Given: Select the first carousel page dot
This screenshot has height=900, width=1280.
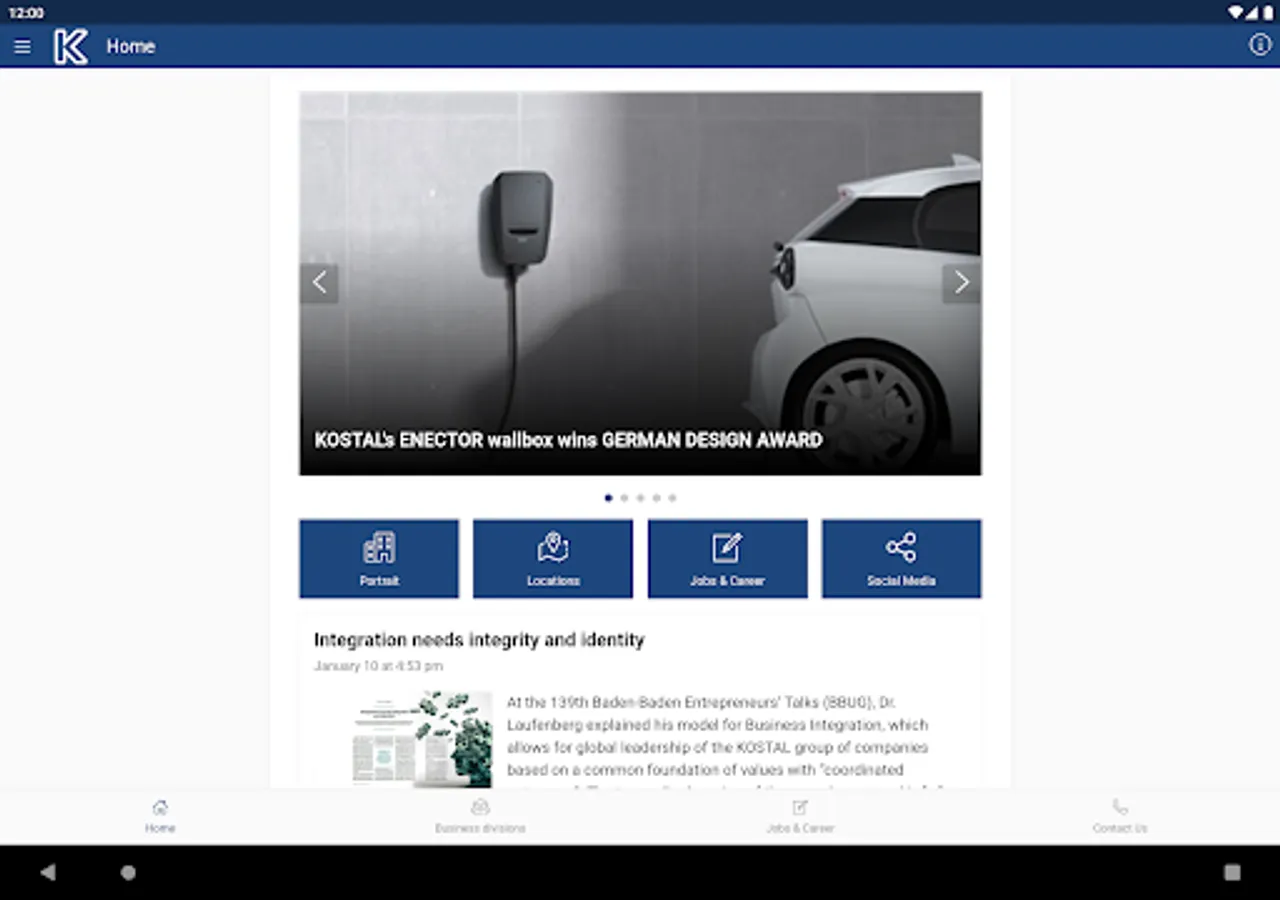Looking at the screenshot, I should click(x=608, y=497).
